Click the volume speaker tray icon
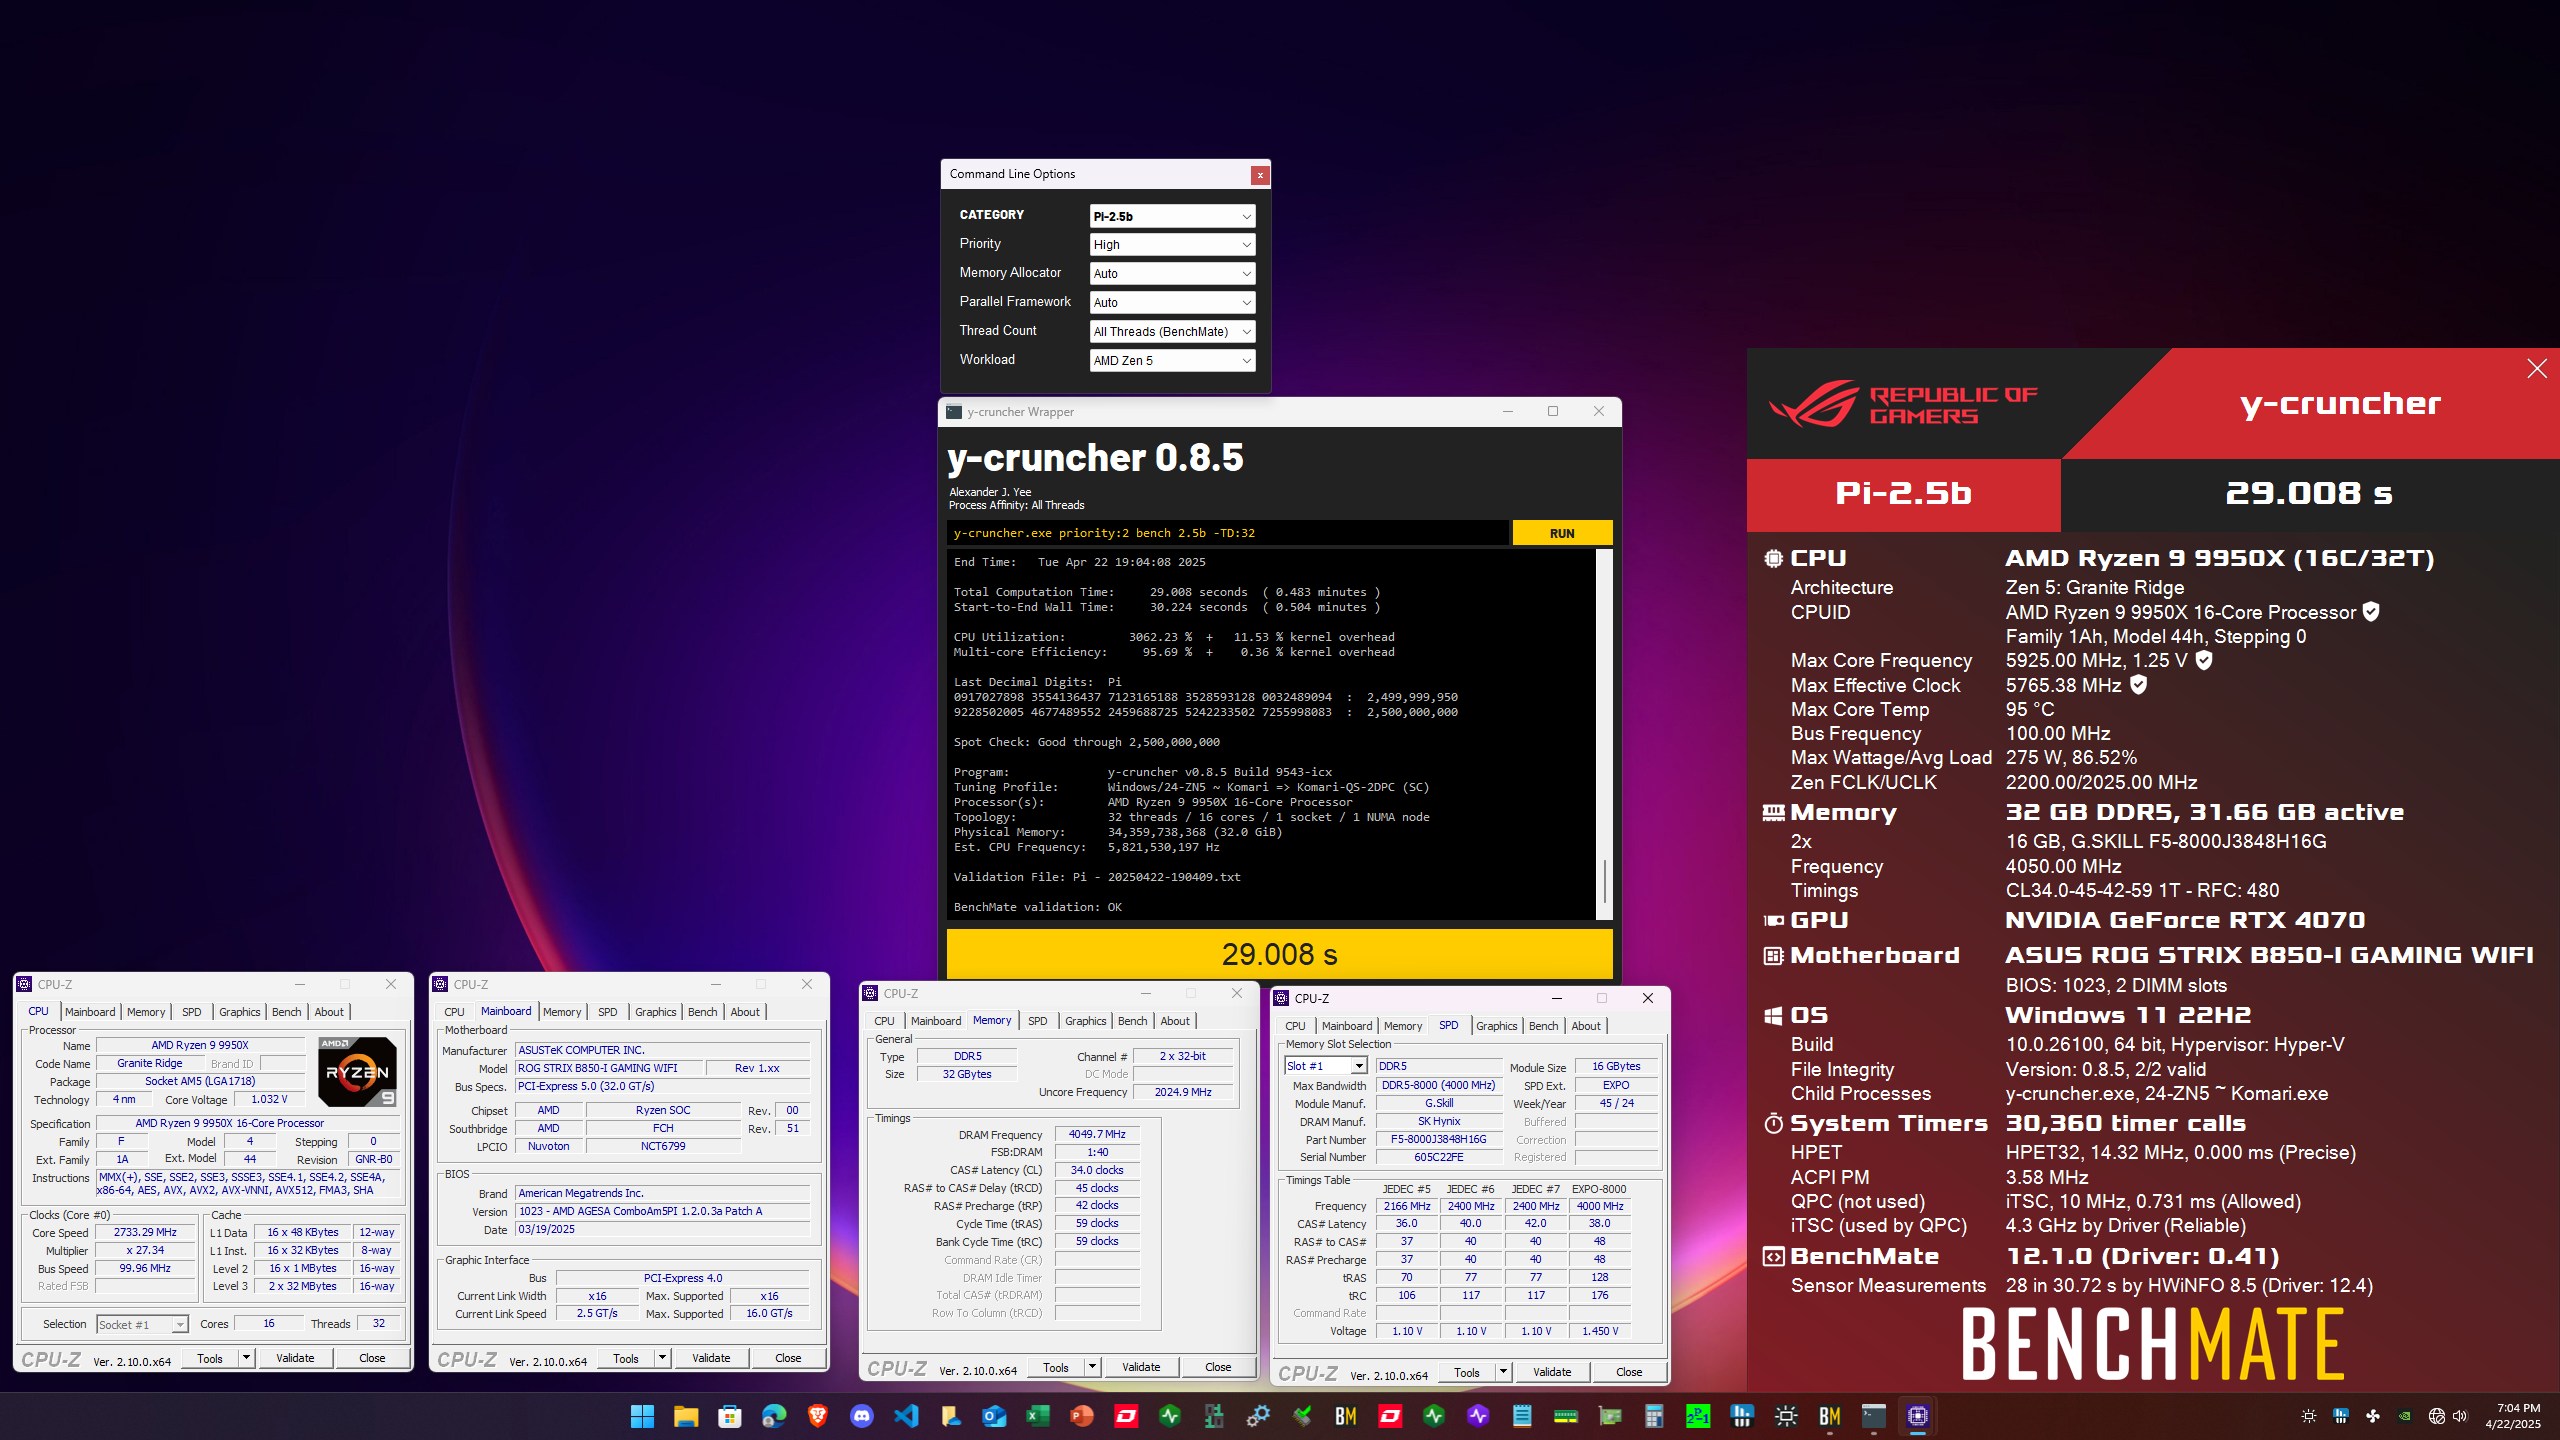Screen dimensions: 2560x1440 2459,1416
